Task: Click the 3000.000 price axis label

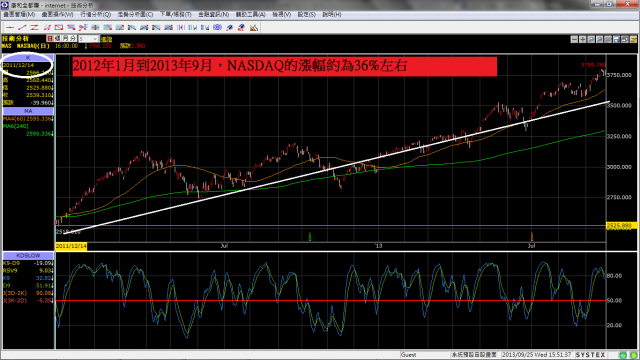Action: pyautogui.click(x=619, y=167)
